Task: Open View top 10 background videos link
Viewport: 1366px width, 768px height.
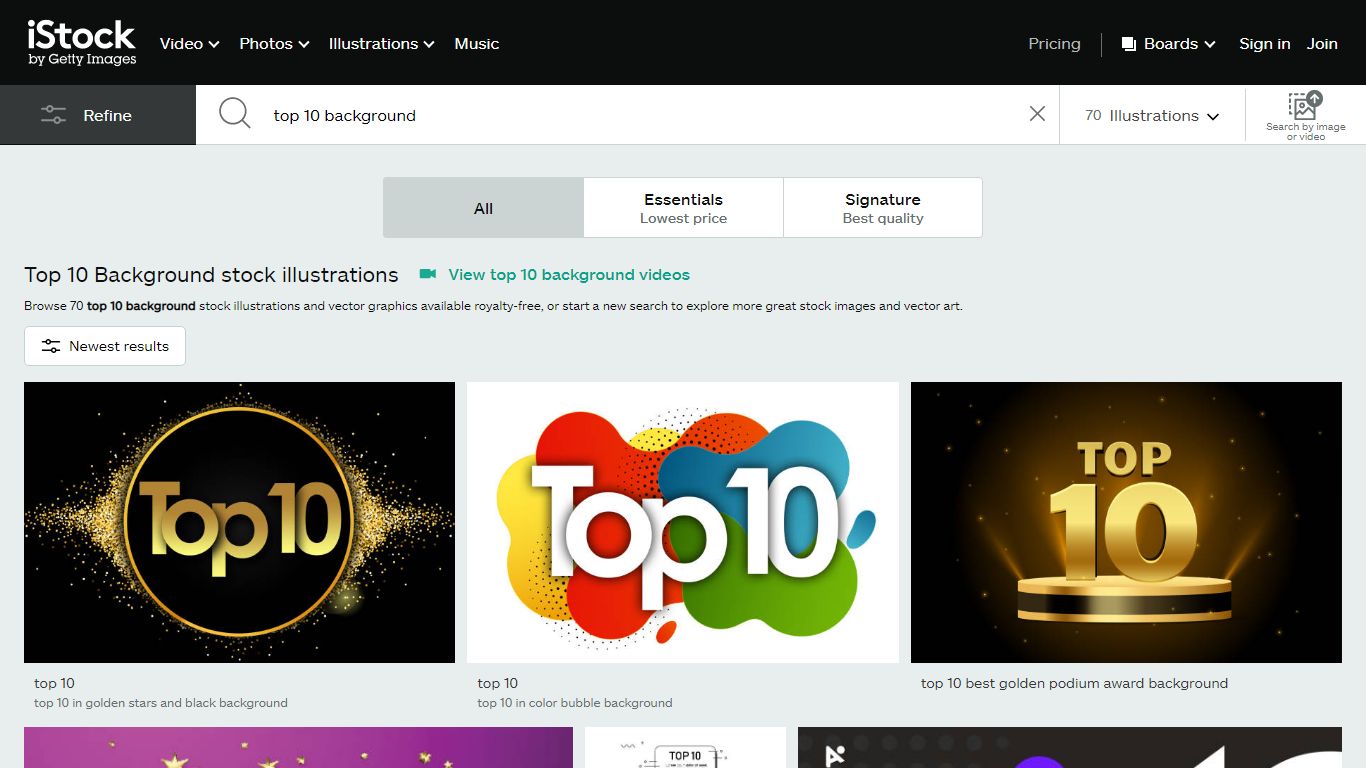Action: [x=569, y=274]
